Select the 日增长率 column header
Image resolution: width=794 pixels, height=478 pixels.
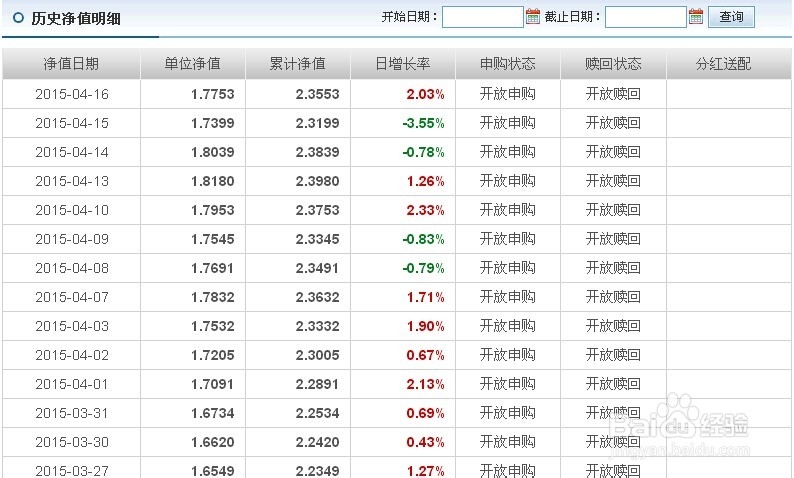(403, 63)
